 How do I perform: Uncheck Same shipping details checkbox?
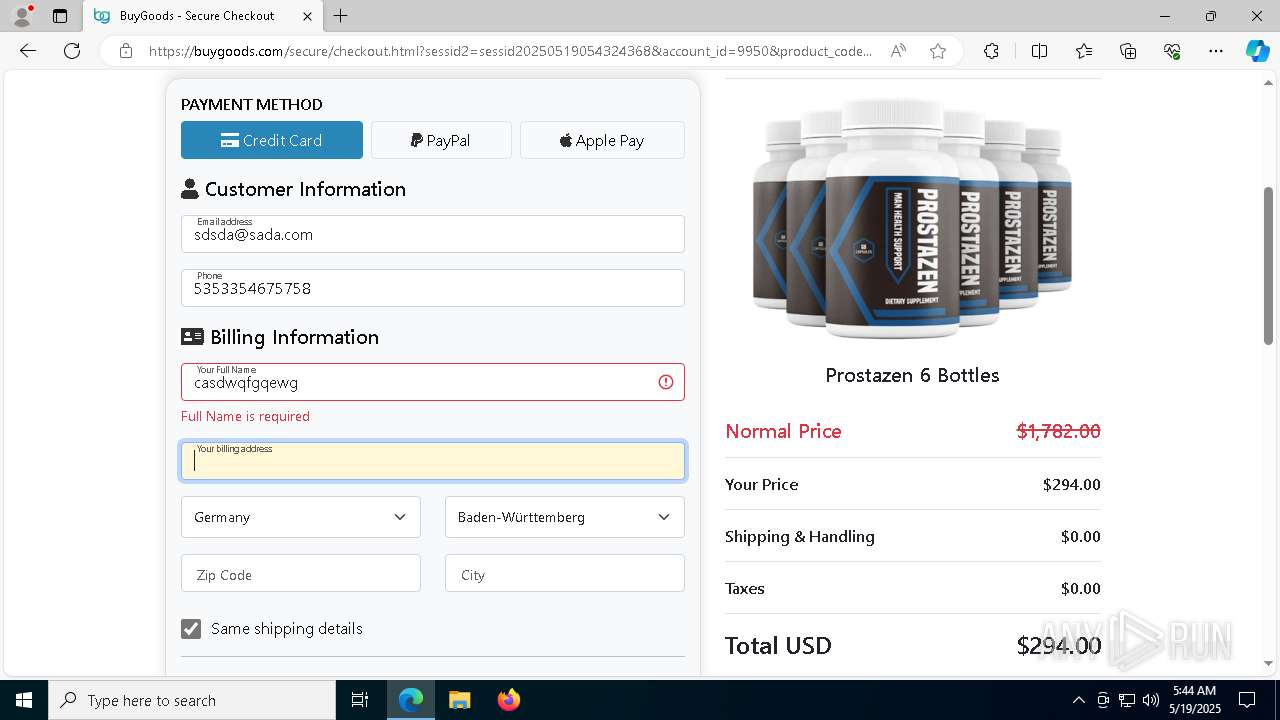[x=191, y=628]
